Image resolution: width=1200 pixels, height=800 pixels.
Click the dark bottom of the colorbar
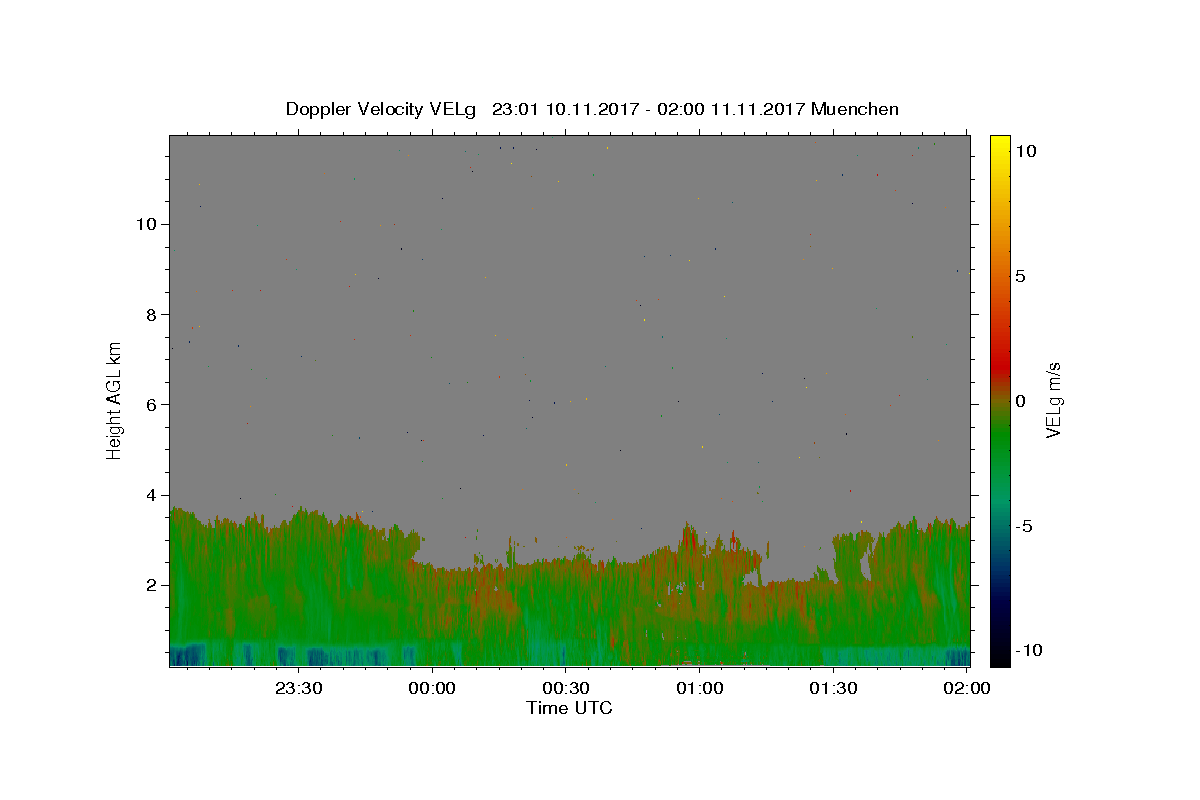click(999, 655)
